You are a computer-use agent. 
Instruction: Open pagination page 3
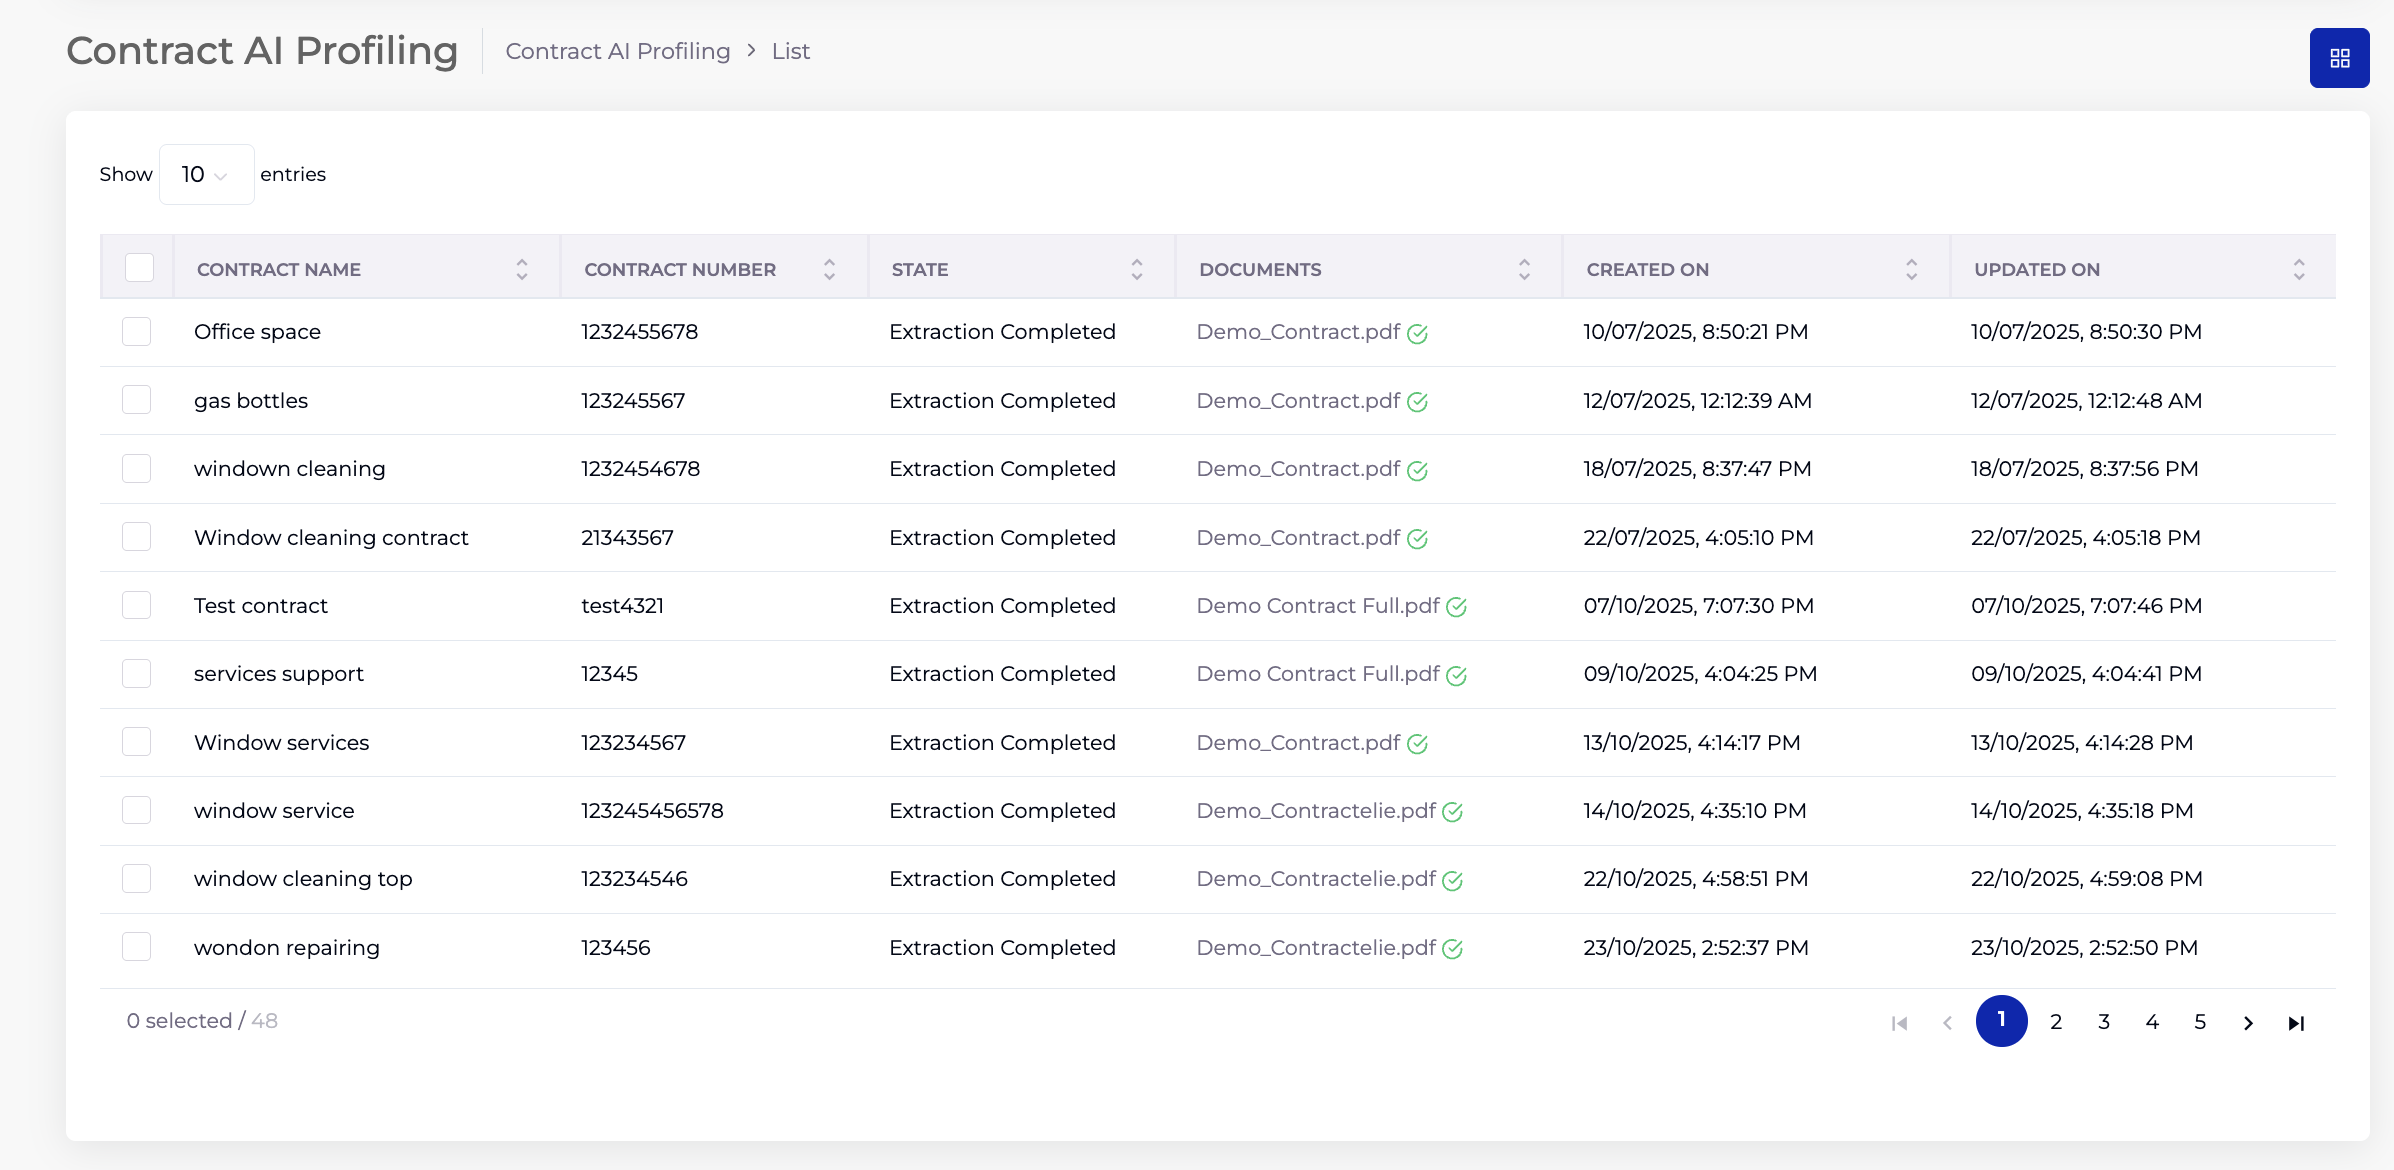[x=2104, y=1022]
